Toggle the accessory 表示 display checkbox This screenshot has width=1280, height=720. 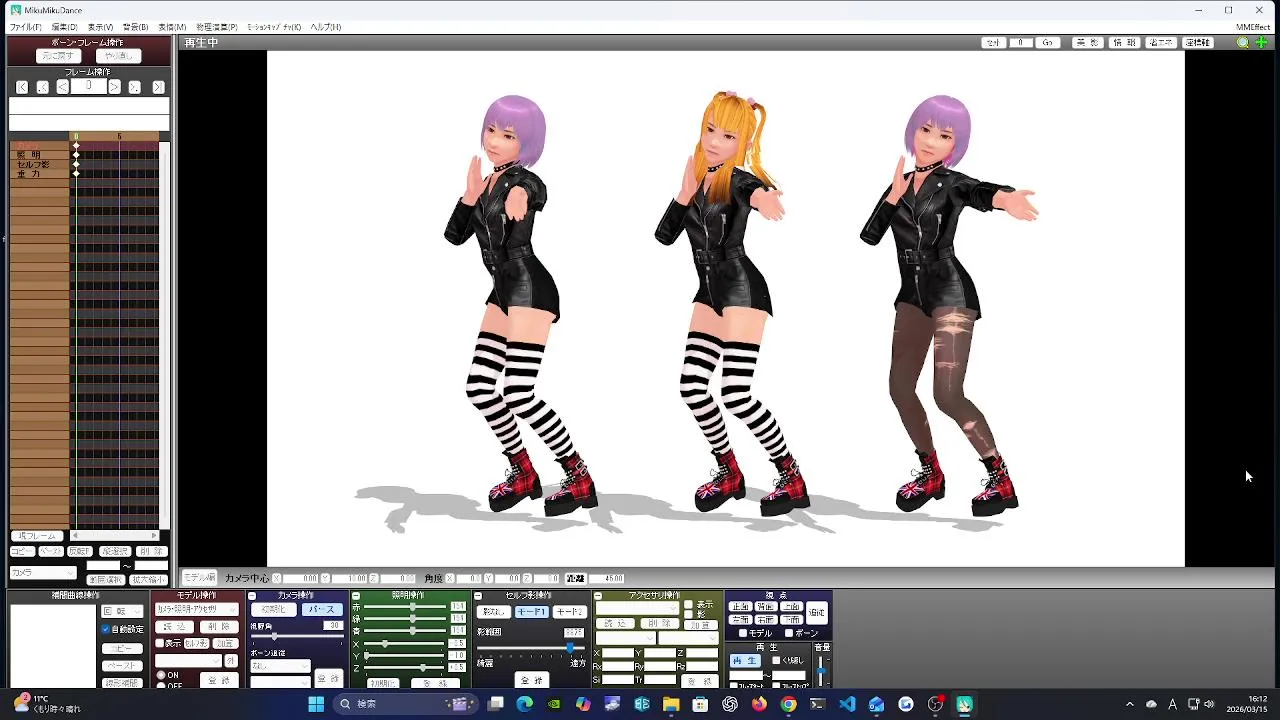(x=688, y=604)
